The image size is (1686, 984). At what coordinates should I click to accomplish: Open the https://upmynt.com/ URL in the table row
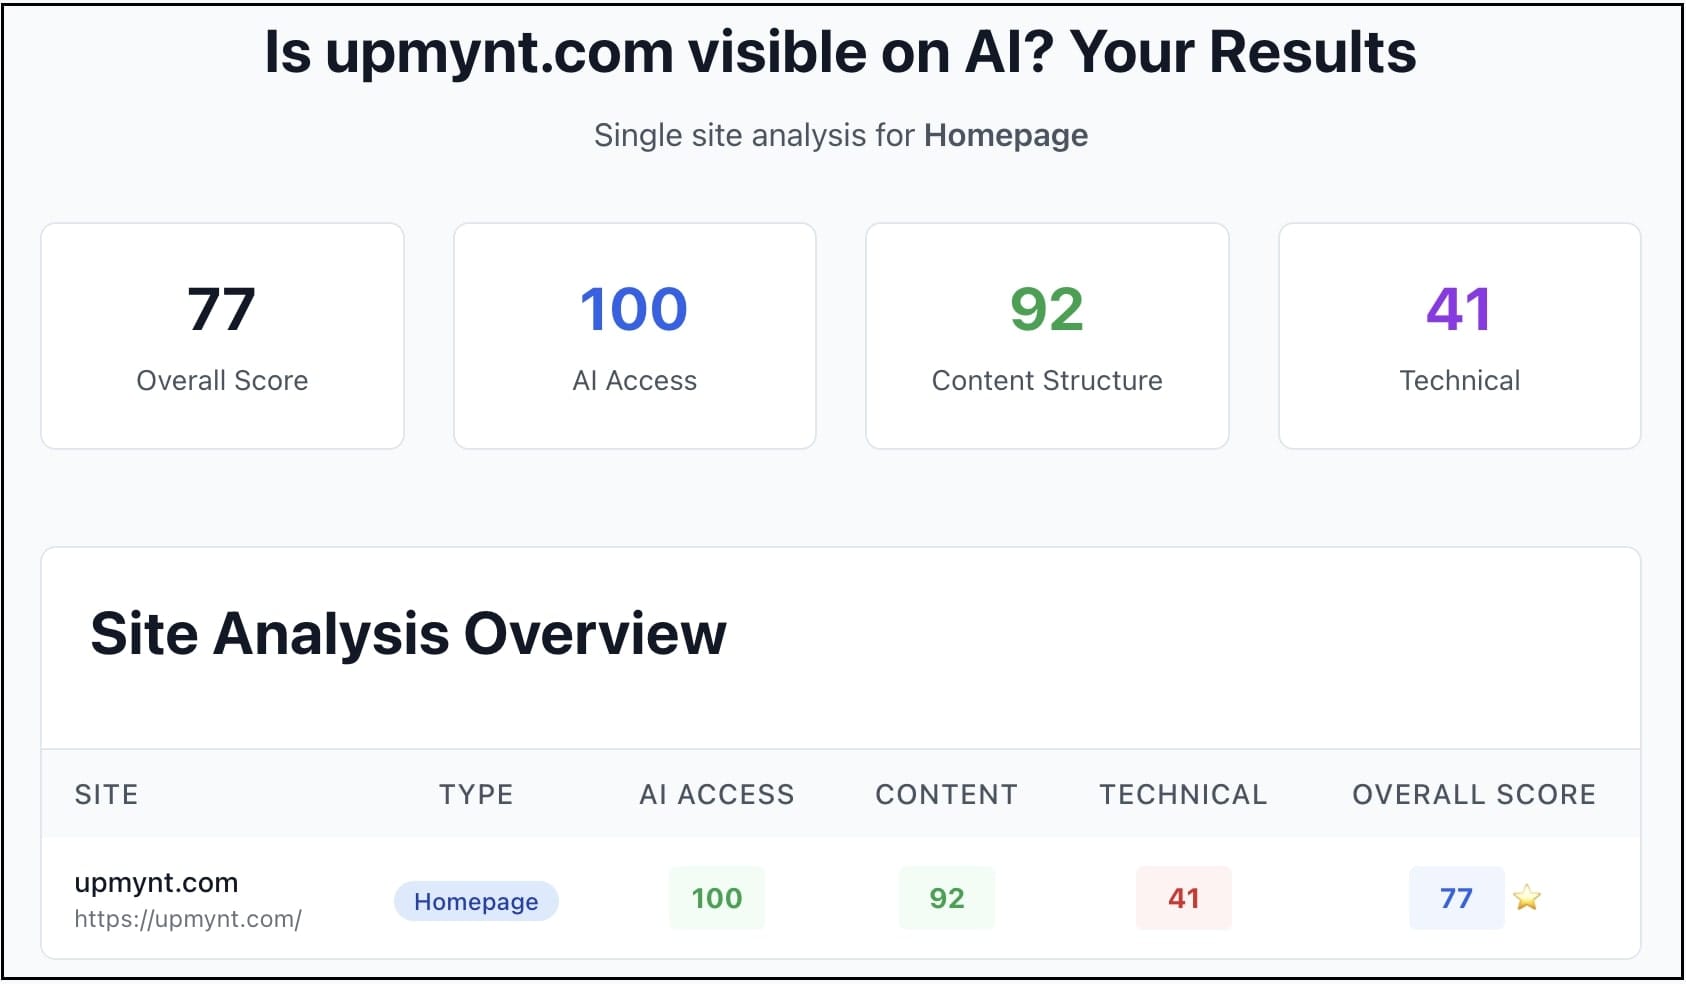click(188, 919)
